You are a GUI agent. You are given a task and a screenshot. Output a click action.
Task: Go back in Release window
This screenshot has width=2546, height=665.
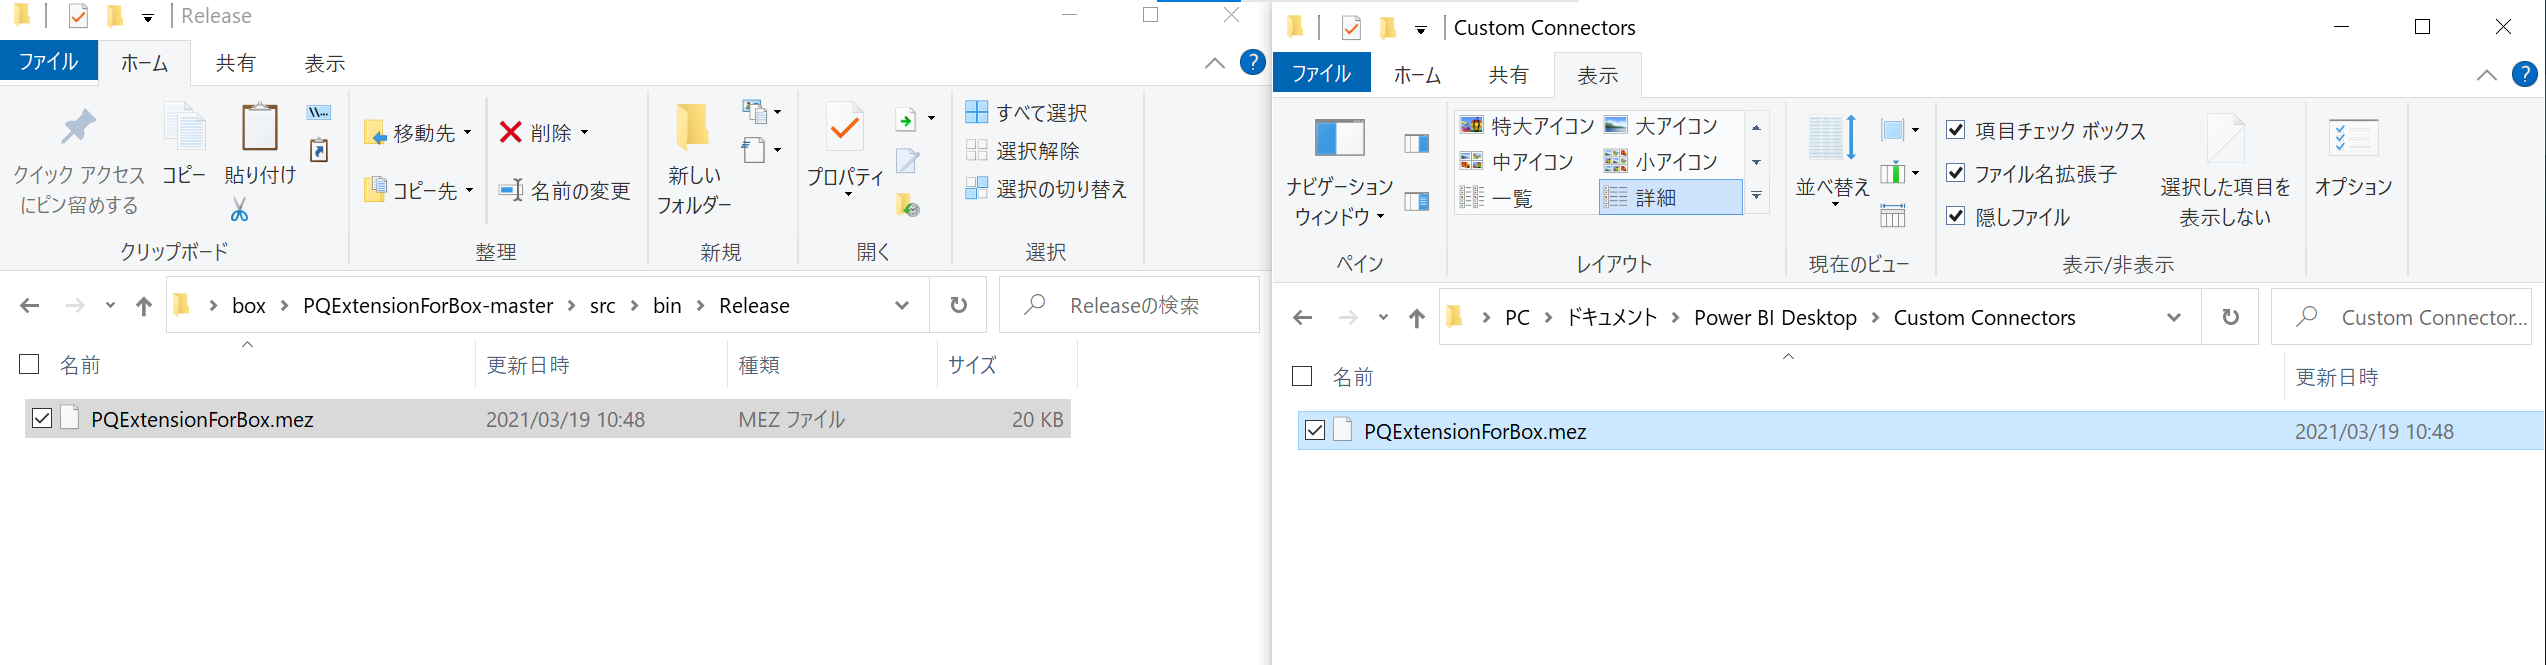[30, 305]
